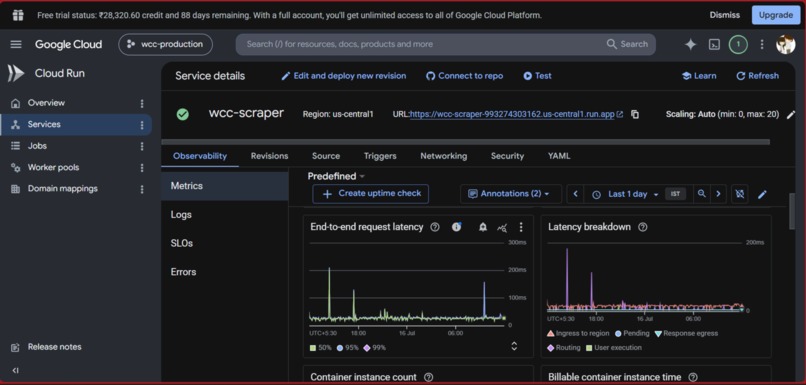This screenshot has height=385, width=806.
Task: Open more options on End-to-end latency chart
Action: tap(521, 227)
